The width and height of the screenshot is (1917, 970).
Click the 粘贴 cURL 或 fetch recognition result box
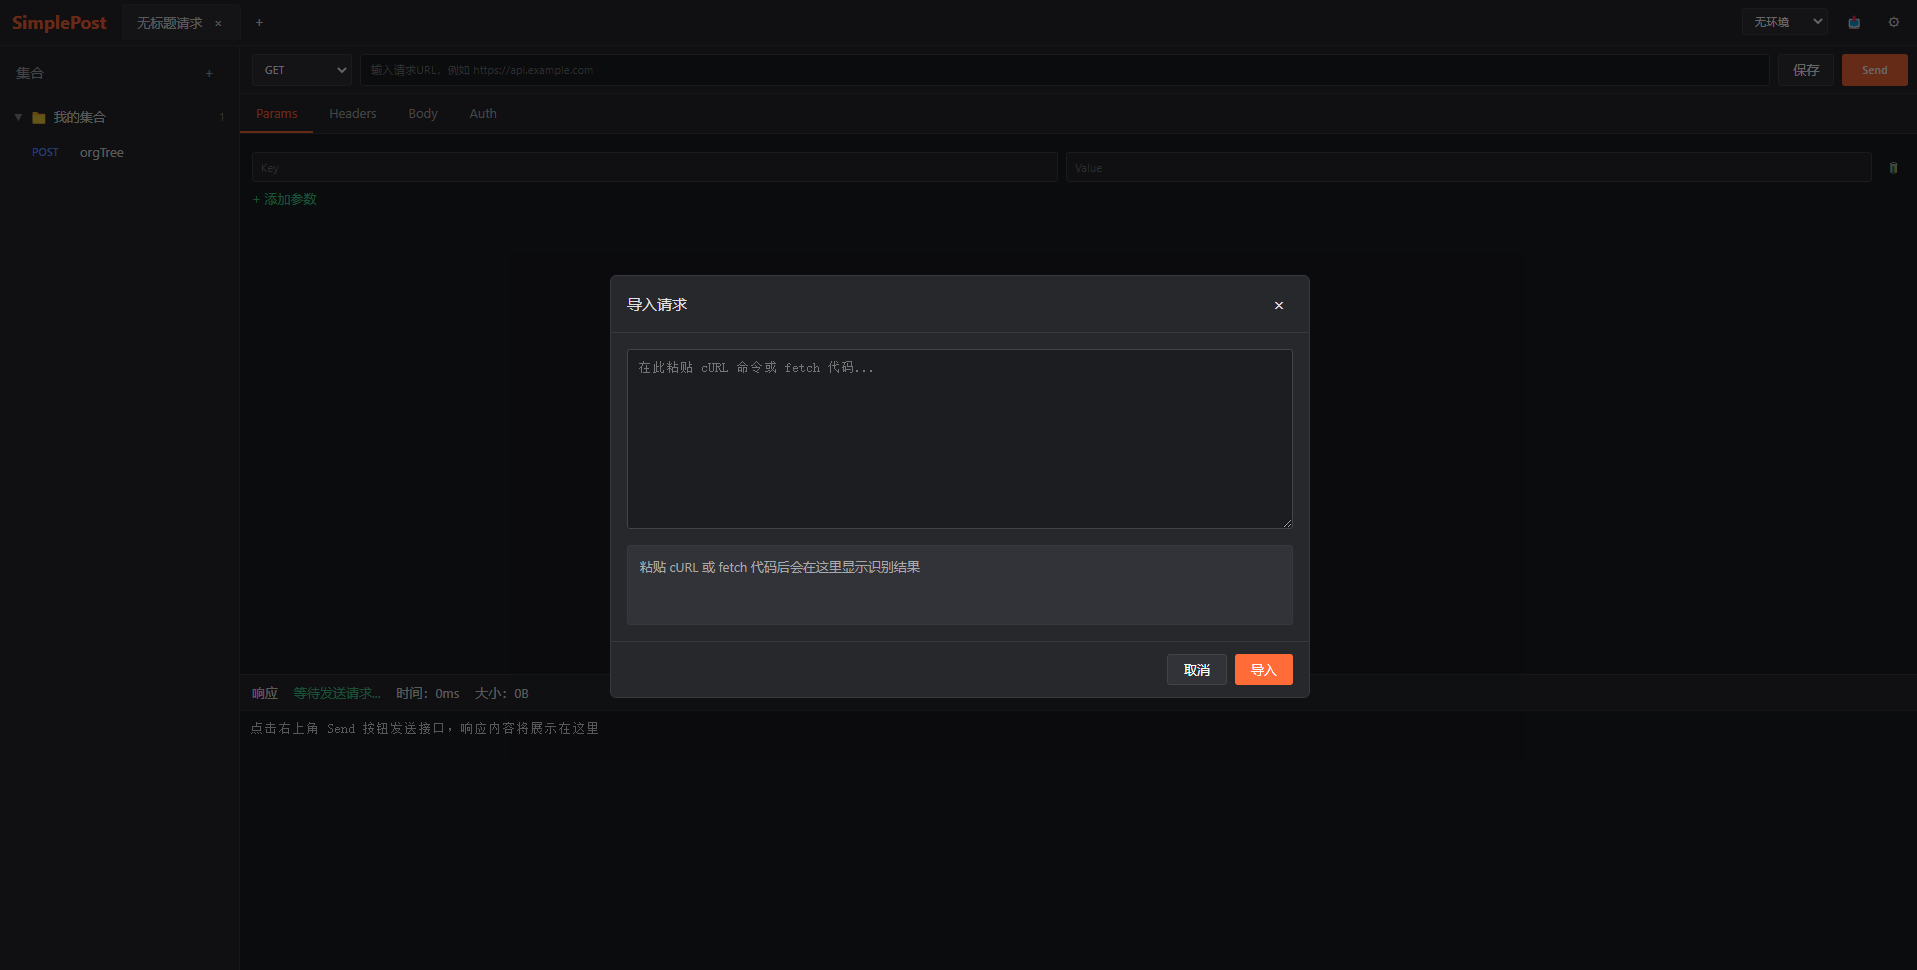pos(960,585)
